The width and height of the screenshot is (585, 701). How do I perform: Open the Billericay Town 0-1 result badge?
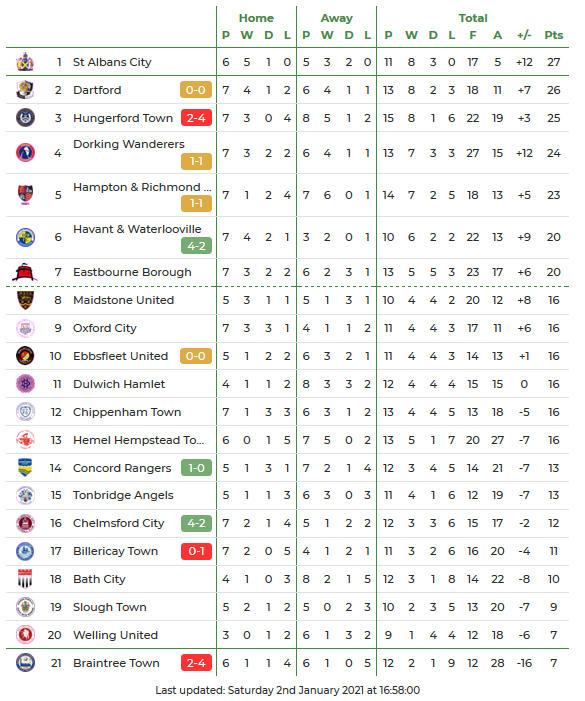196,551
